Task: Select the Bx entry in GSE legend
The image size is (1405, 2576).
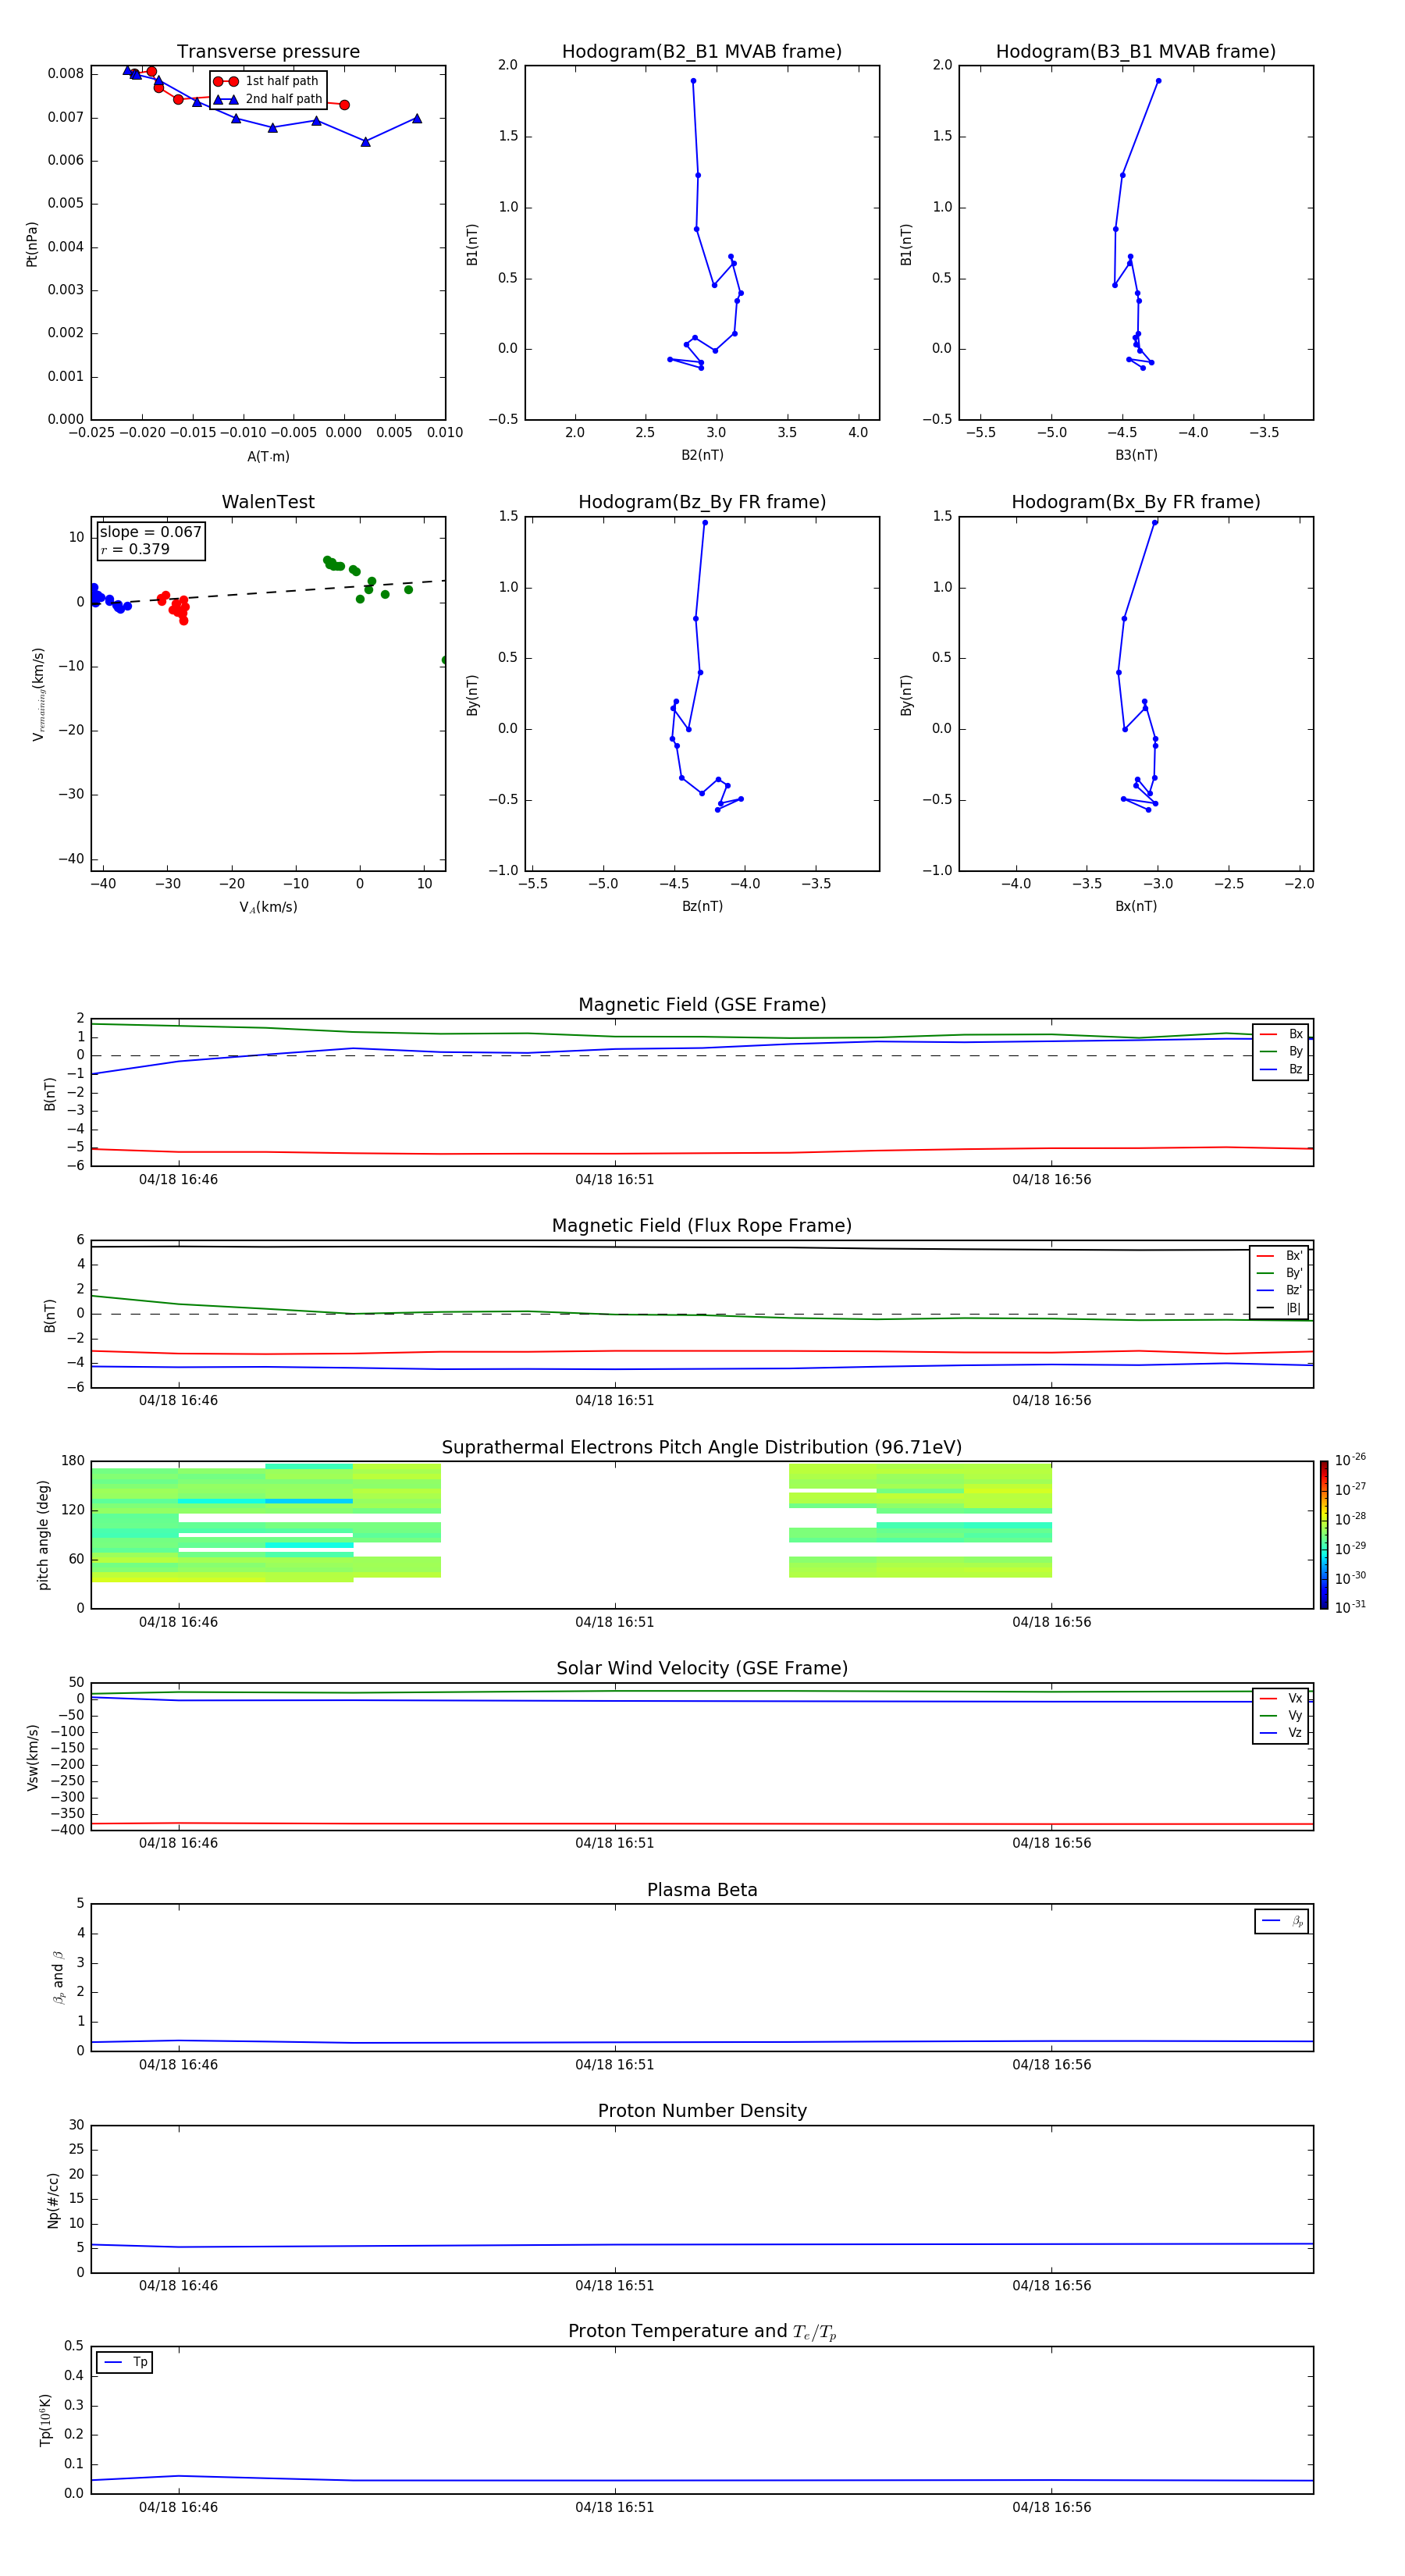Action: coord(1281,1034)
